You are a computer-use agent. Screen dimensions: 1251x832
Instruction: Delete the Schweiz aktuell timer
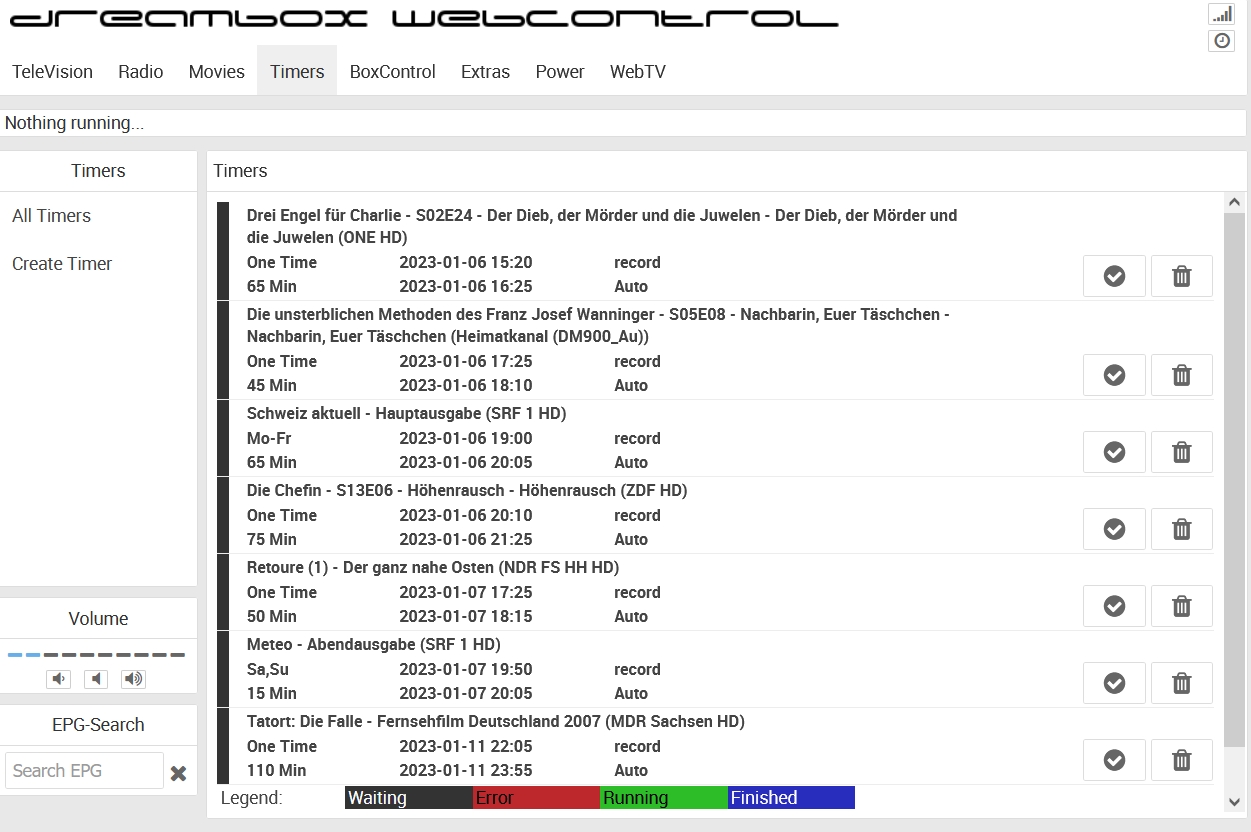(x=1181, y=452)
